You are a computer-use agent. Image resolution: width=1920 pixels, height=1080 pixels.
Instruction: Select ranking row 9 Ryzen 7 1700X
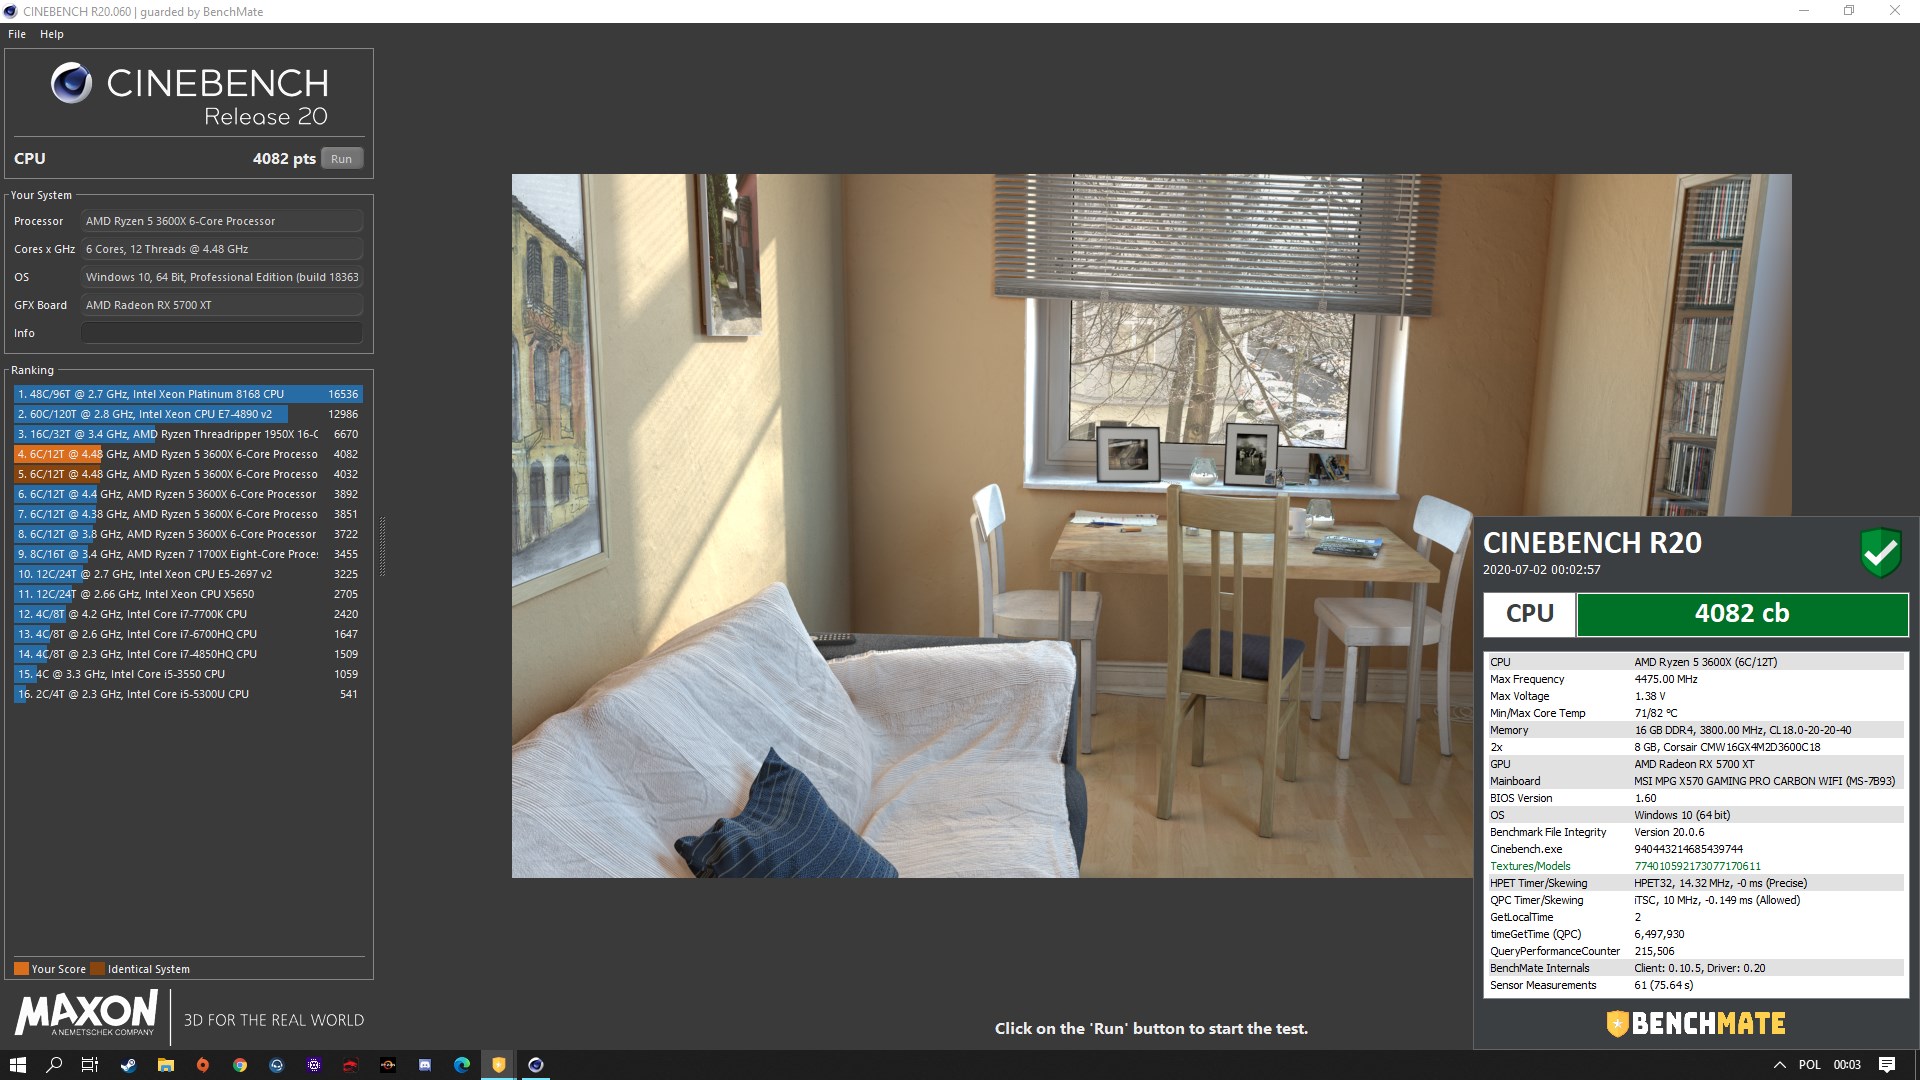(188, 554)
